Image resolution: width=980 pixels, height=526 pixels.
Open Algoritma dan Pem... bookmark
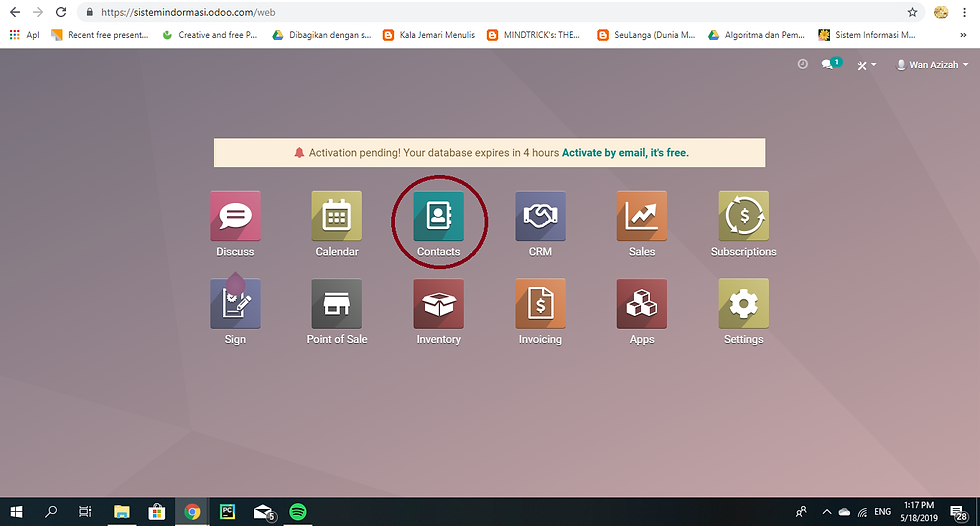[757, 35]
